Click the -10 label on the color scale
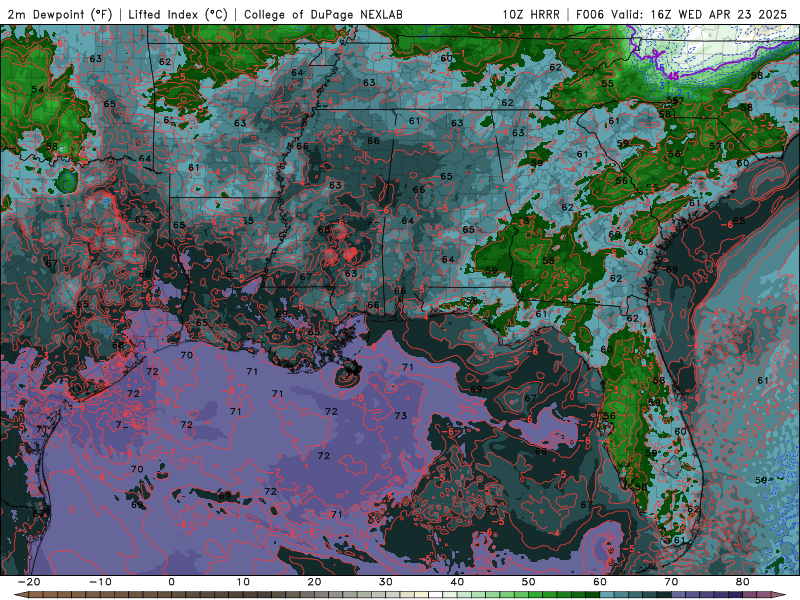Screen dimensions: 800x600 [x=100, y=582]
